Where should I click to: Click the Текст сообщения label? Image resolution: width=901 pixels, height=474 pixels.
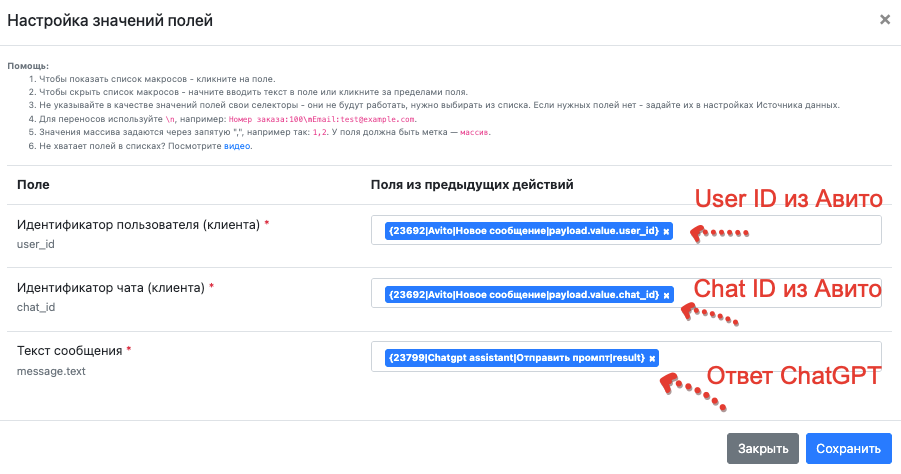click(x=70, y=351)
